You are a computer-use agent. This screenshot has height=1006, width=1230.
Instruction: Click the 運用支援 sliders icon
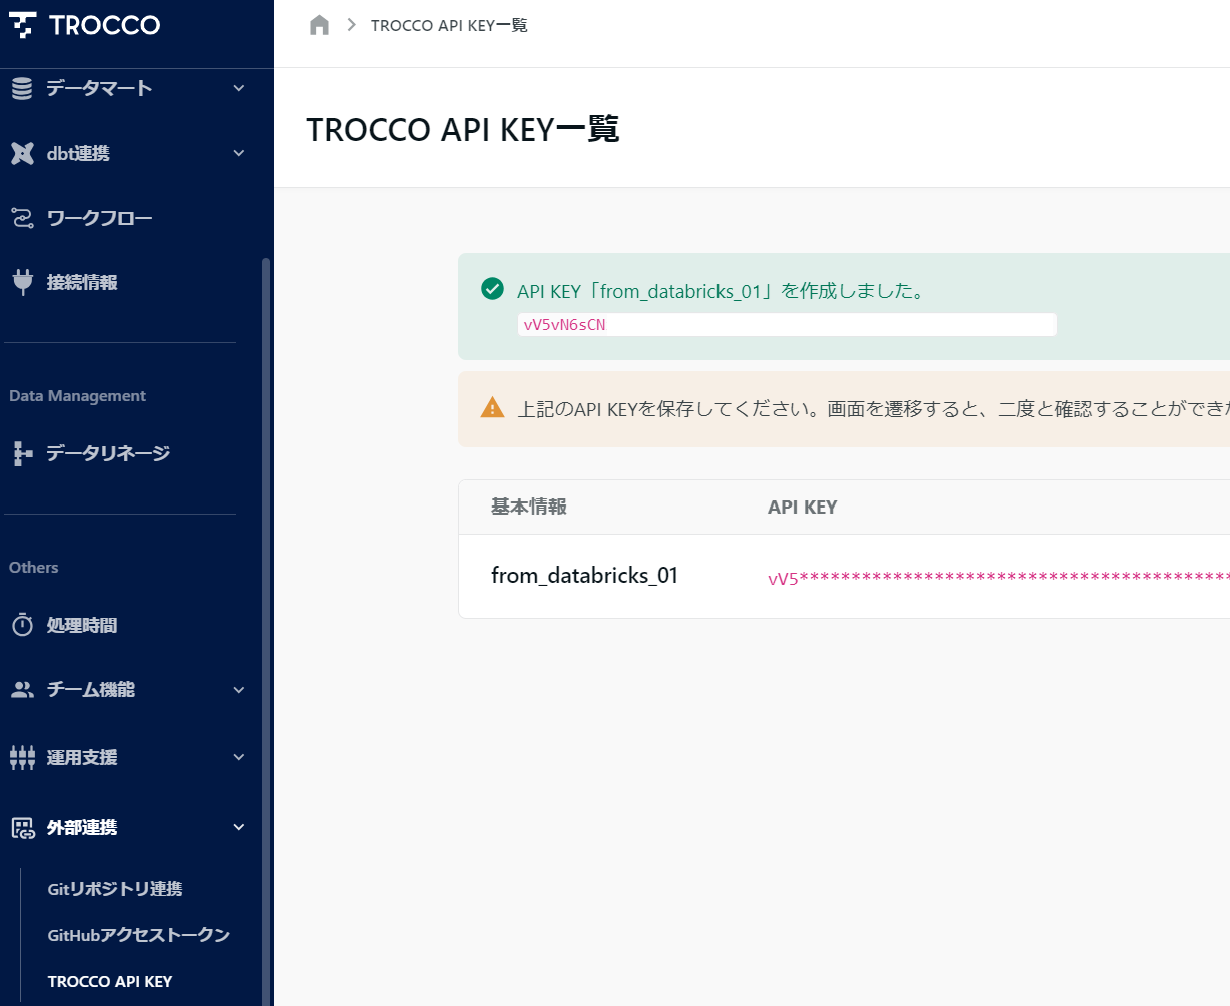pos(22,757)
